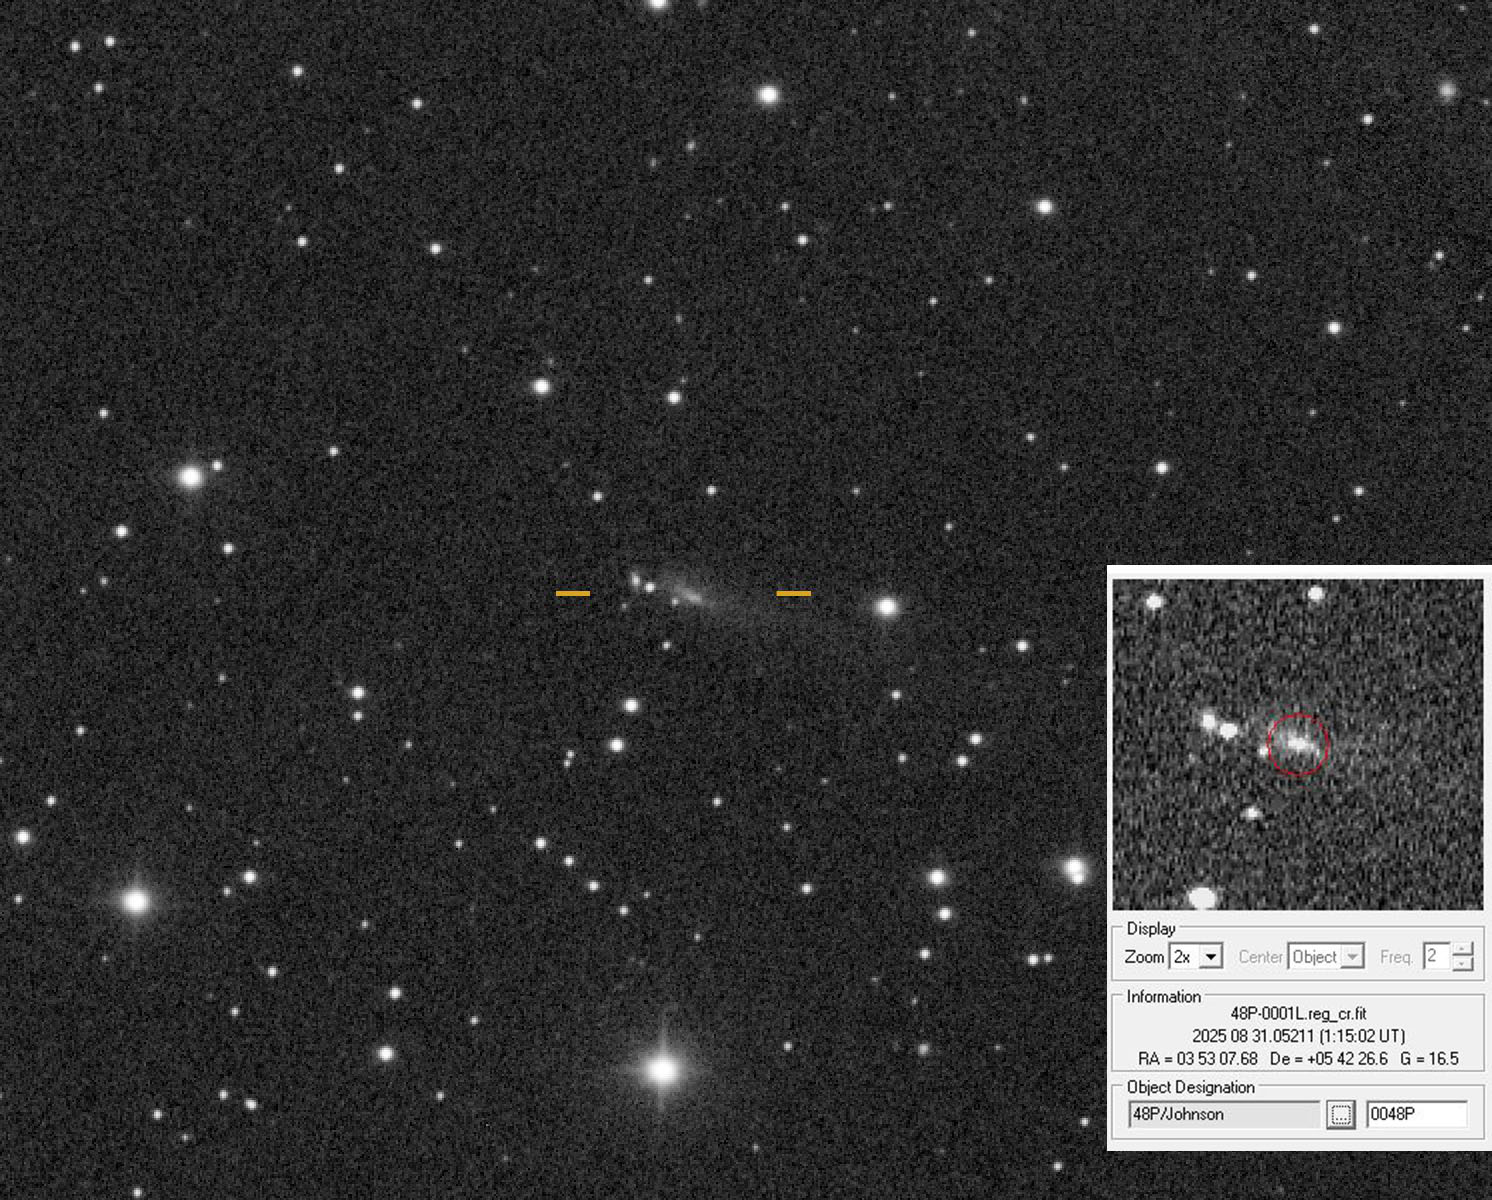Click the brightest spiked star at bottom center
This screenshot has width=1492, height=1200.
click(x=662, y=1070)
